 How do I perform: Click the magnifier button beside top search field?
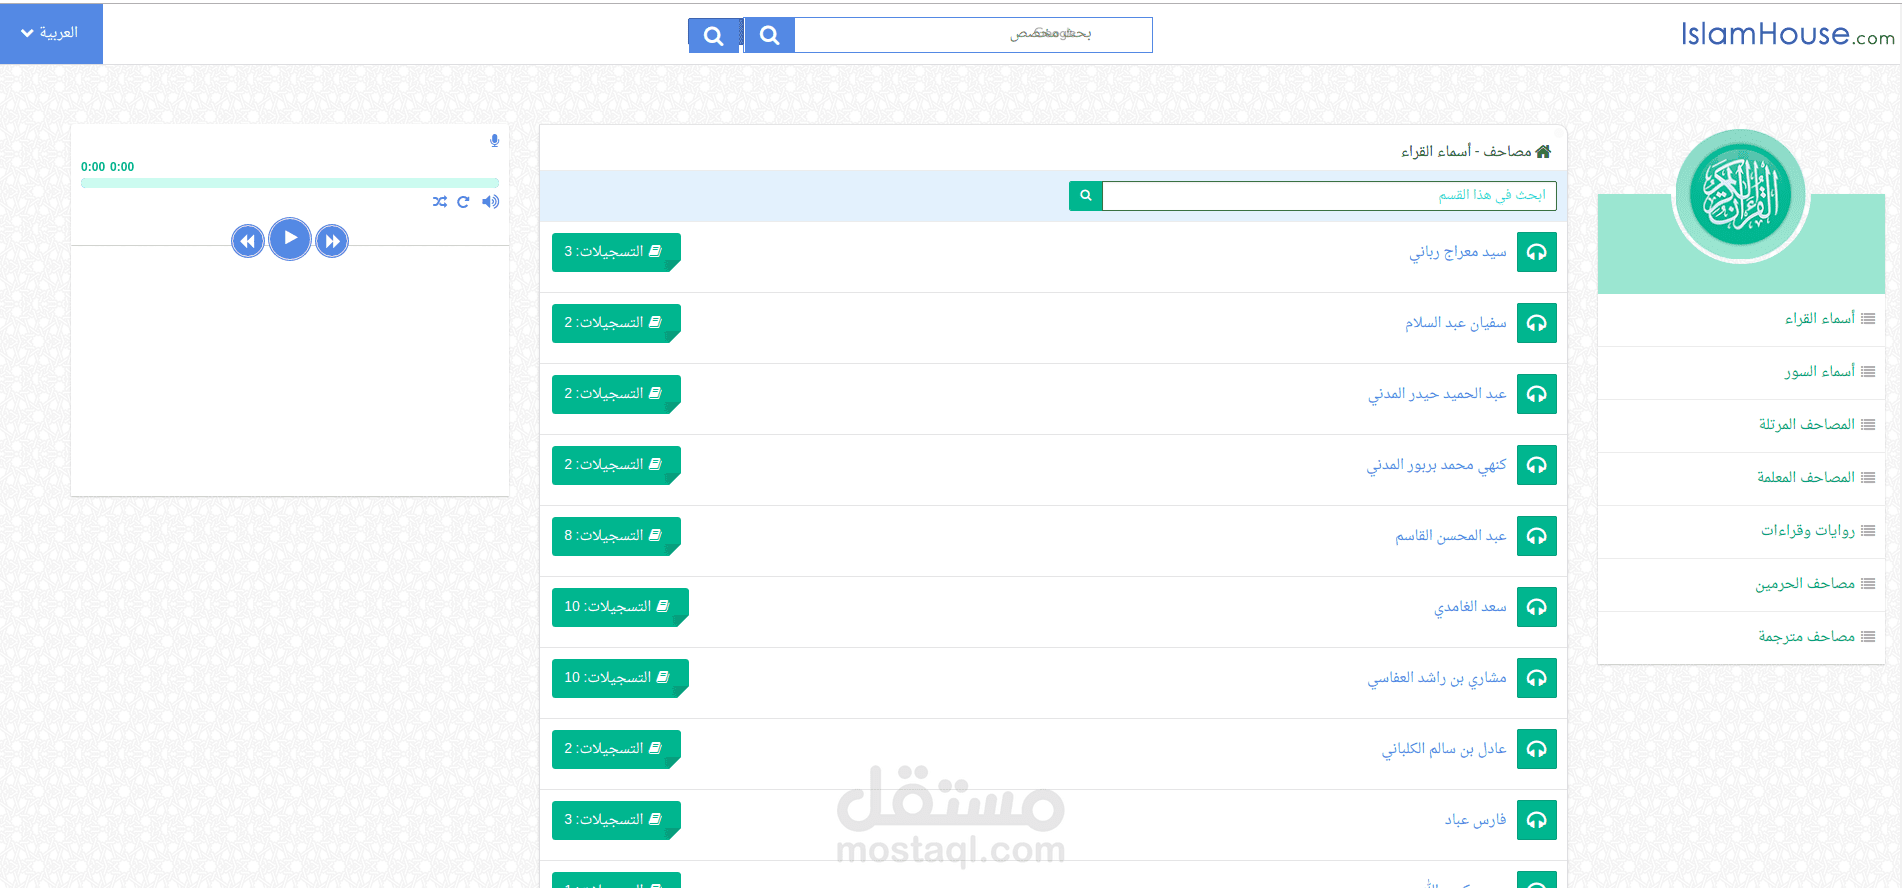click(x=769, y=35)
